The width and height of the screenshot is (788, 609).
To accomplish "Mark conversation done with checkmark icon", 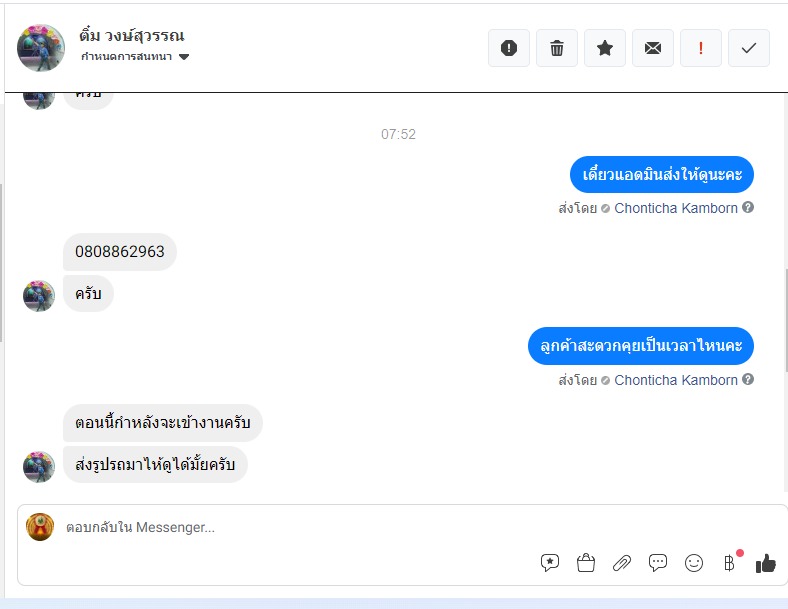I will tap(749, 48).
